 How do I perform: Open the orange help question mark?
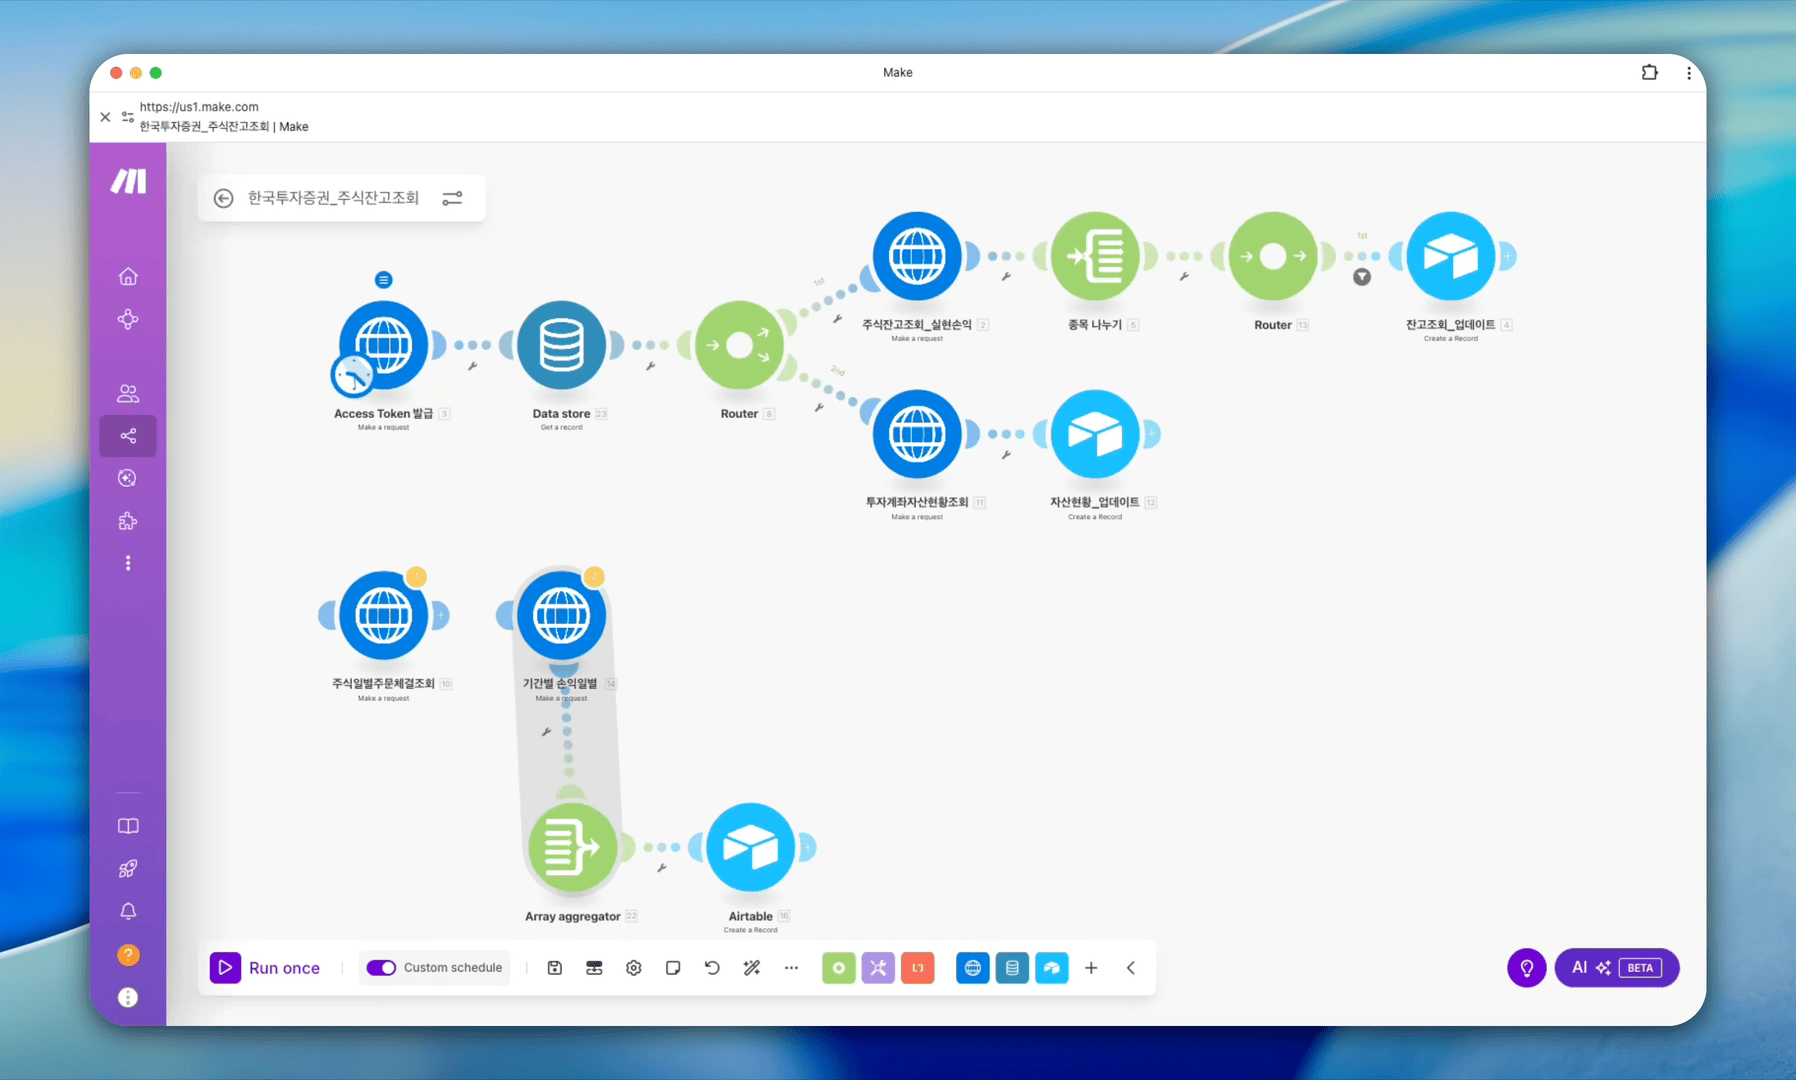tap(128, 955)
